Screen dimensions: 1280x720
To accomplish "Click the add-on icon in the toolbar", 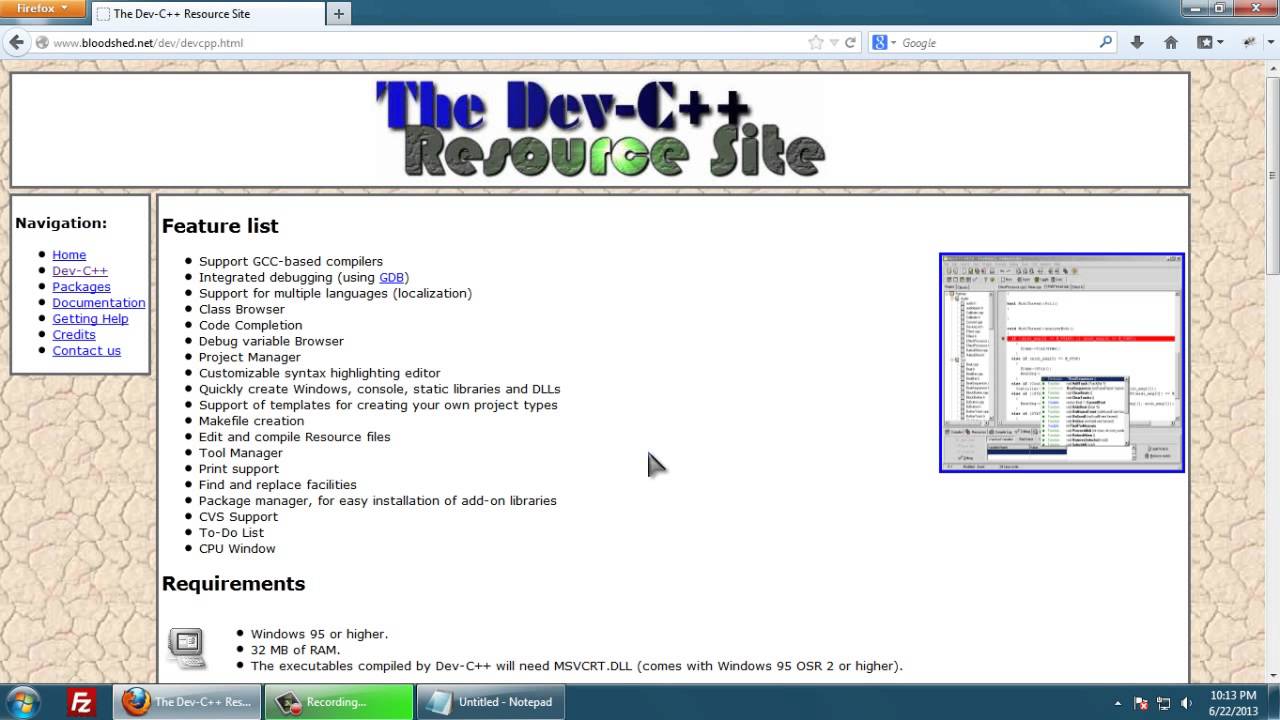I will point(1250,42).
